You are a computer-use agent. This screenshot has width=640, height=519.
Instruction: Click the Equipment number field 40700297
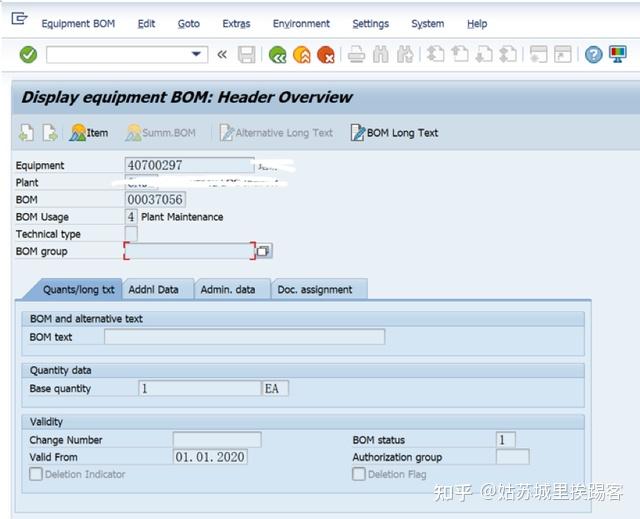tap(189, 165)
